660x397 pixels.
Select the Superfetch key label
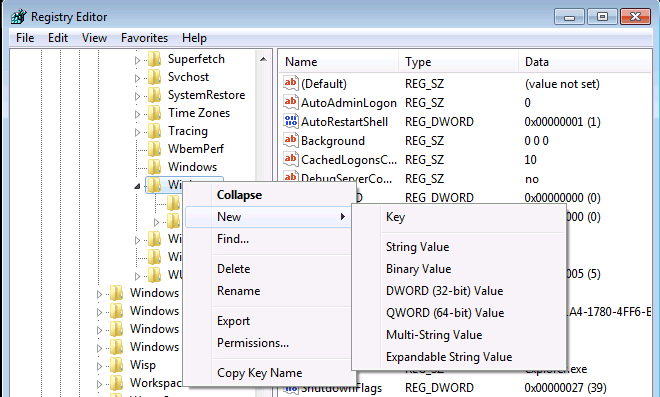pos(196,59)
